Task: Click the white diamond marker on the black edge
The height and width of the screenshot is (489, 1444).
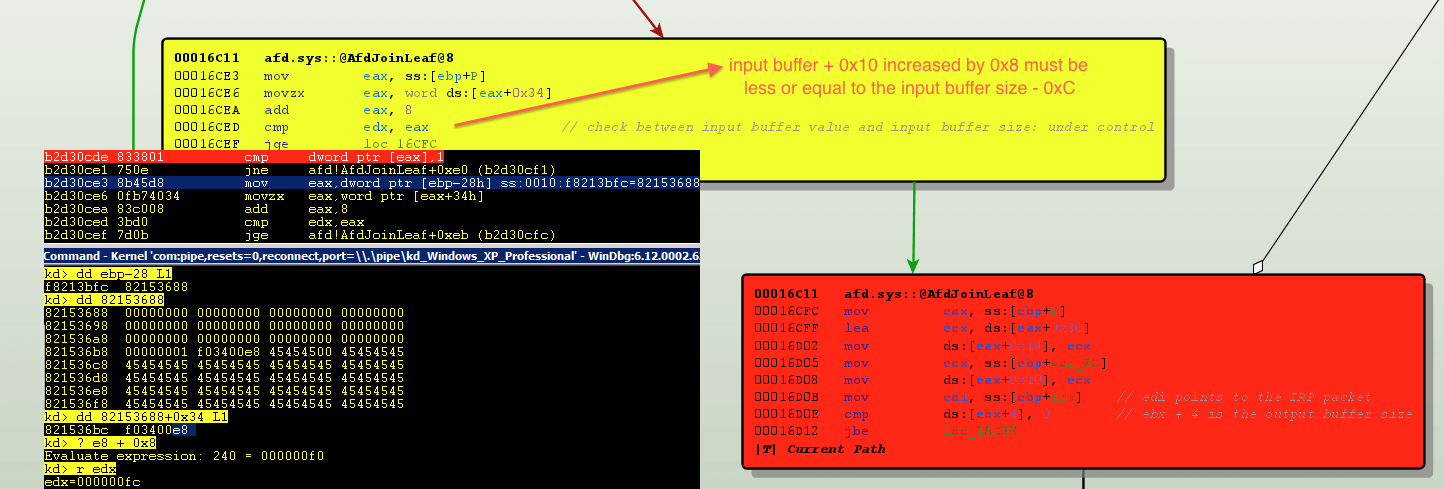Action: pyautogui.click(x=1258, y=267)
